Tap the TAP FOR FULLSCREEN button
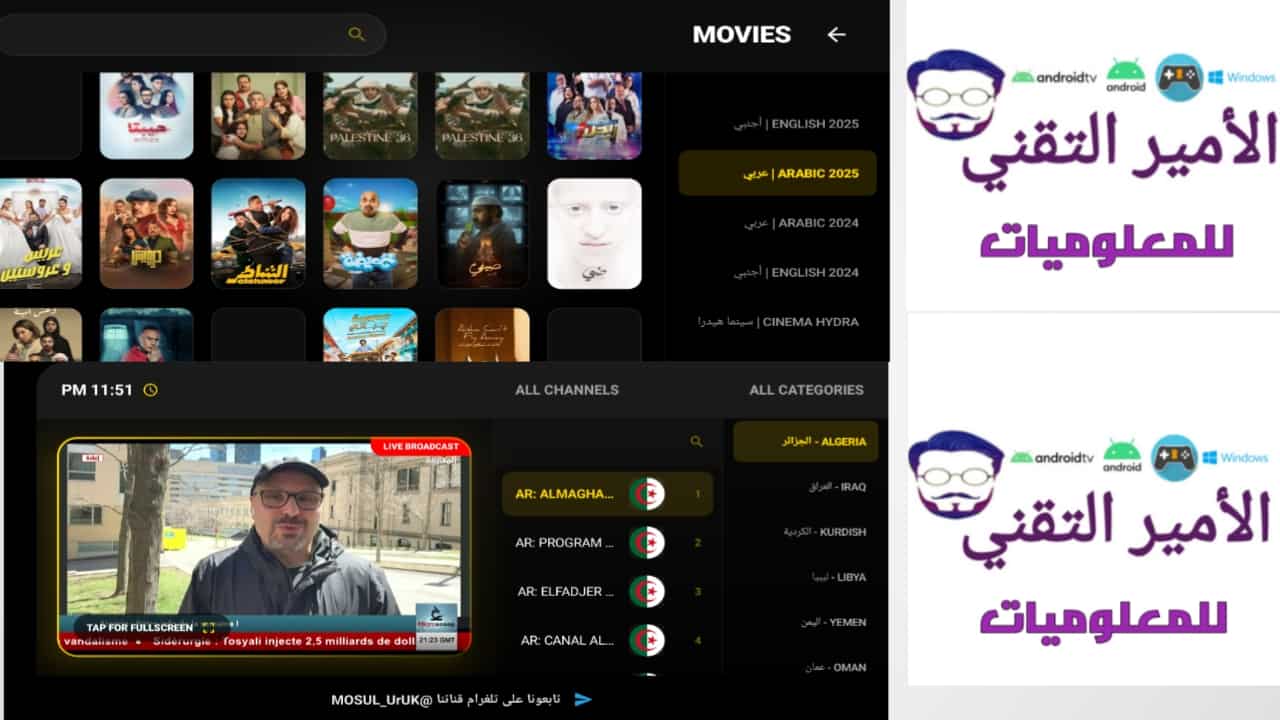 pos(150,628)
